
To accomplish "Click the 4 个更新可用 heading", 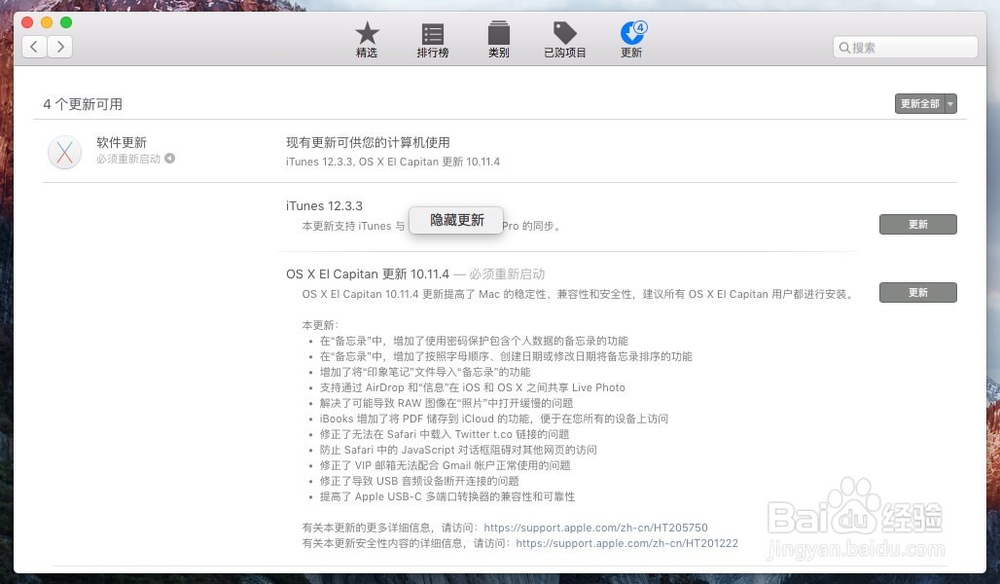I will coord(83,104).
